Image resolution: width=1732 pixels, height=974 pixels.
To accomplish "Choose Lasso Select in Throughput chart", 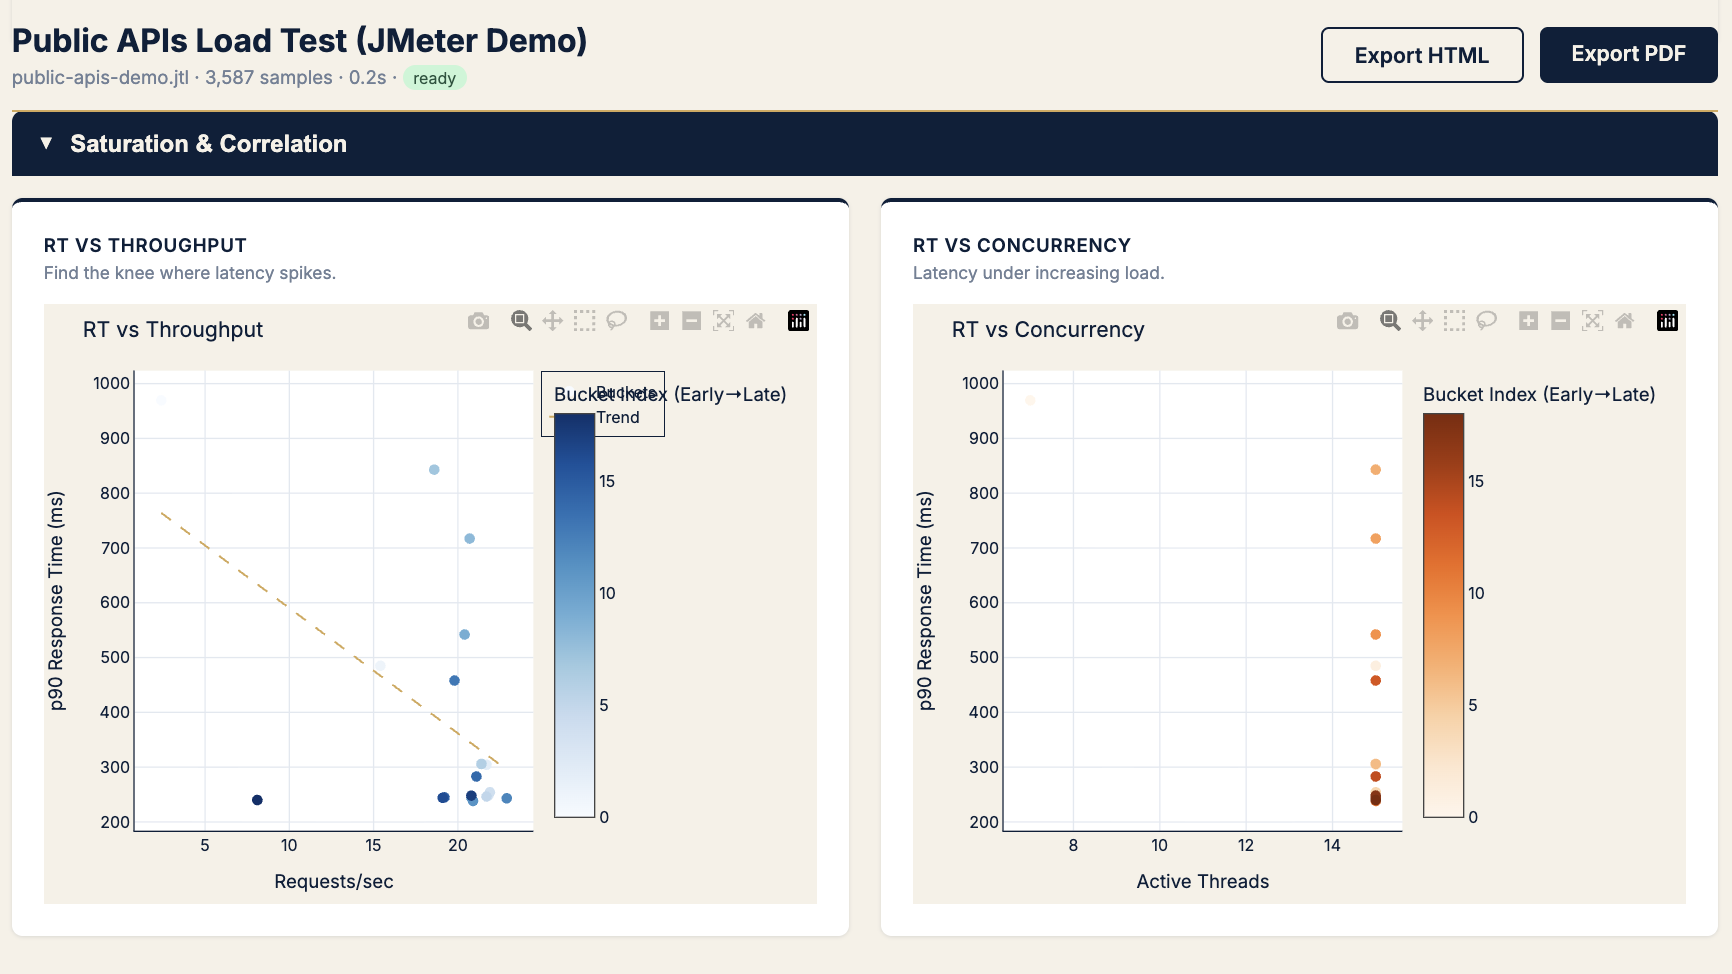I will 617,321.
